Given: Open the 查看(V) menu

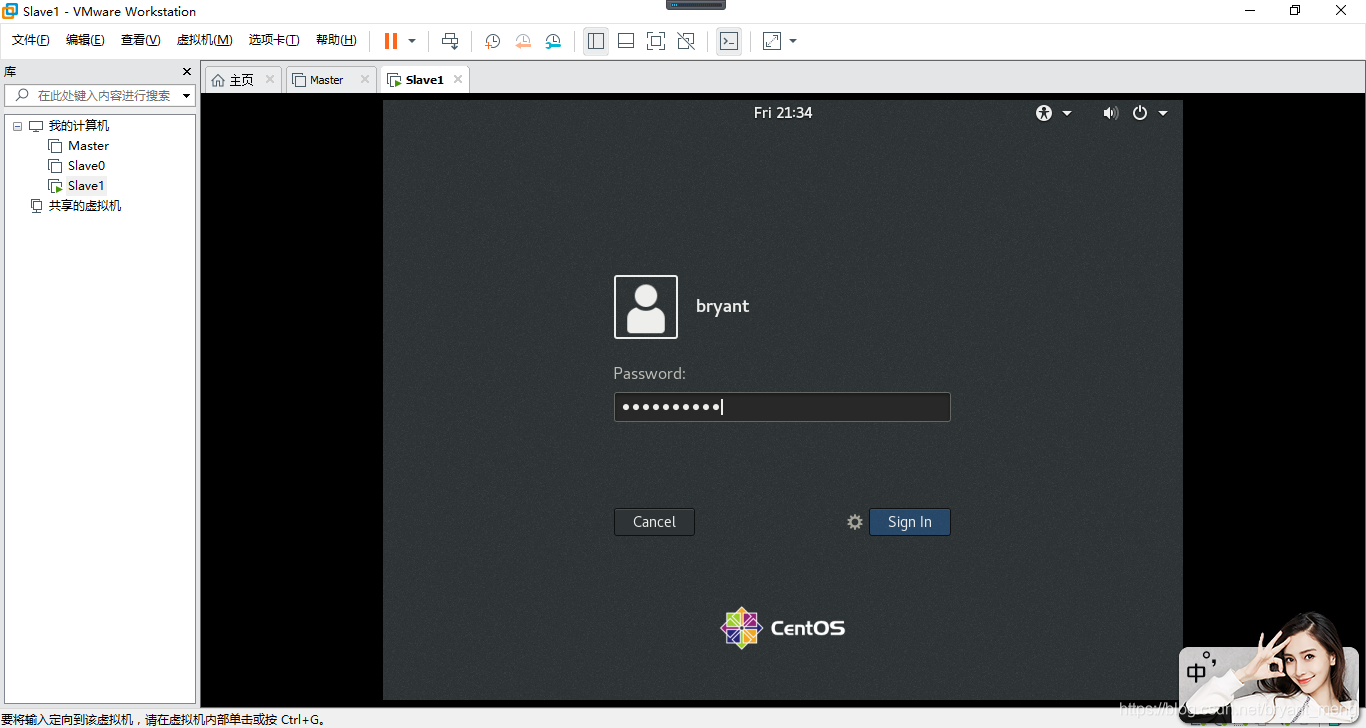Looking at the screenshot, I should (140, 40).
